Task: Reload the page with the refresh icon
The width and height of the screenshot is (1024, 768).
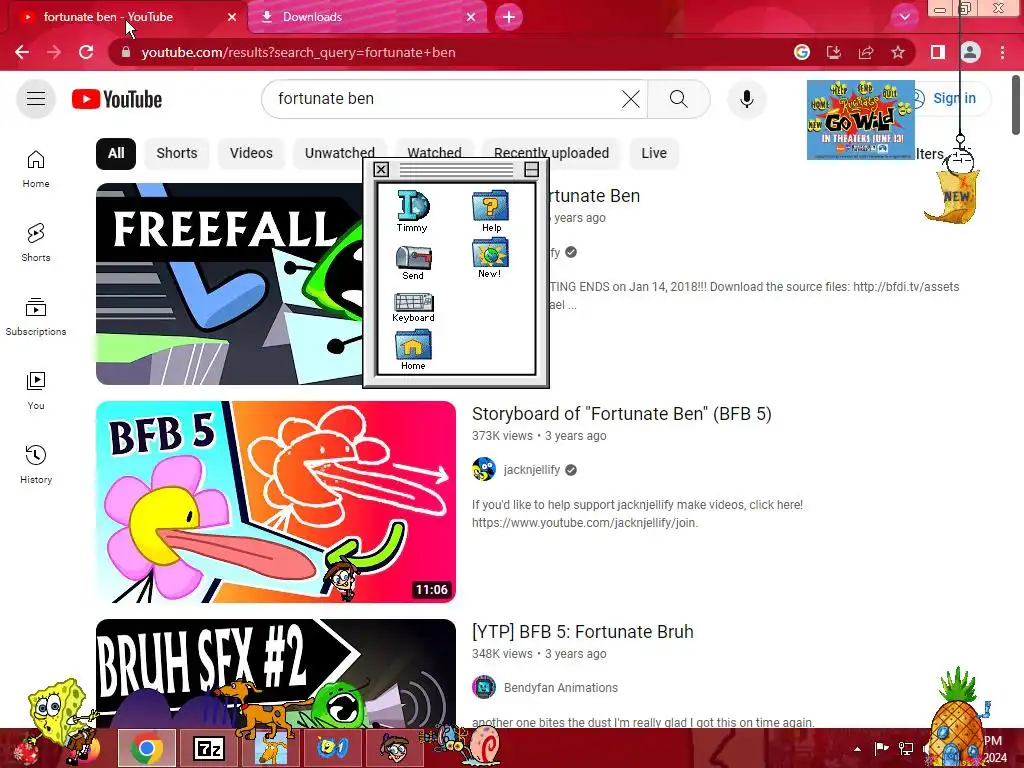Action: click(x=86, y=52)
